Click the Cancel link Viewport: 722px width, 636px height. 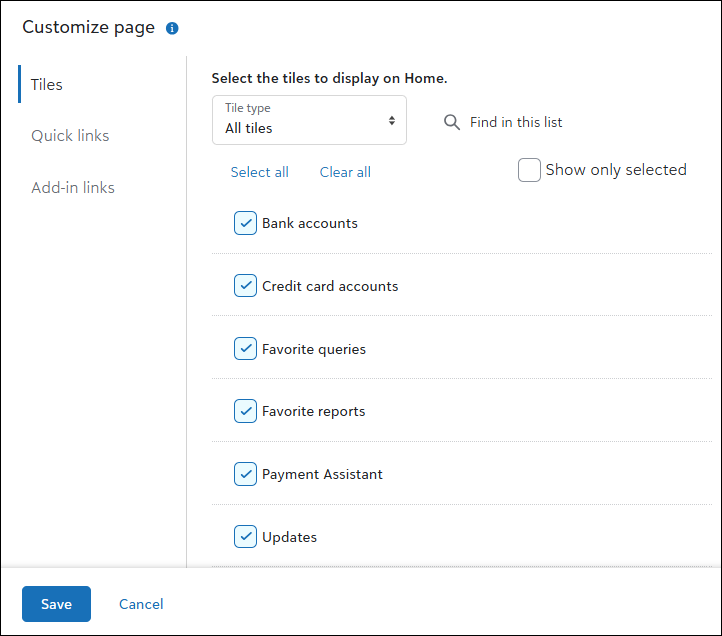(141, 604)
